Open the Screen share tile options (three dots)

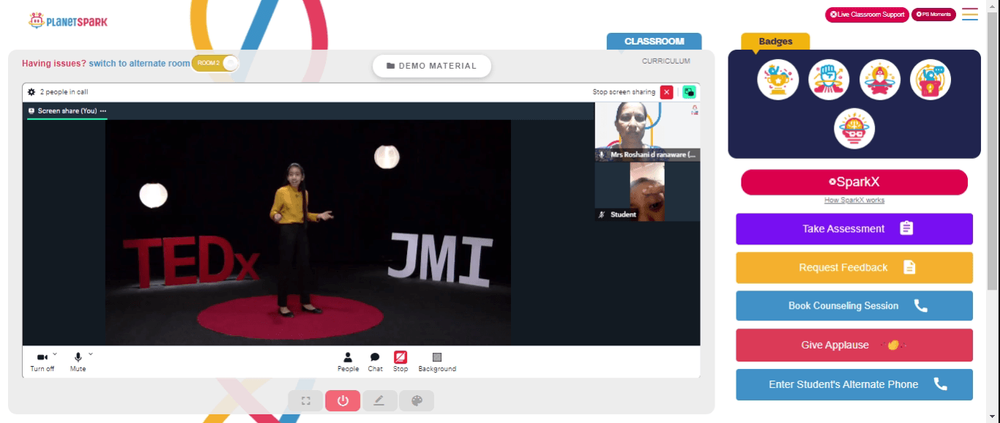(x=103, y=111)
